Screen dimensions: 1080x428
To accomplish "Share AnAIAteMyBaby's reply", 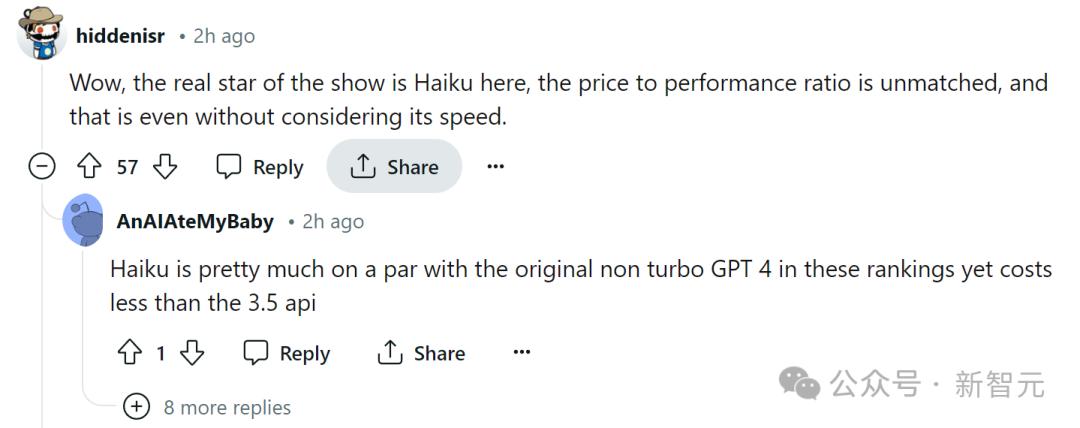I will pos(421,353).
